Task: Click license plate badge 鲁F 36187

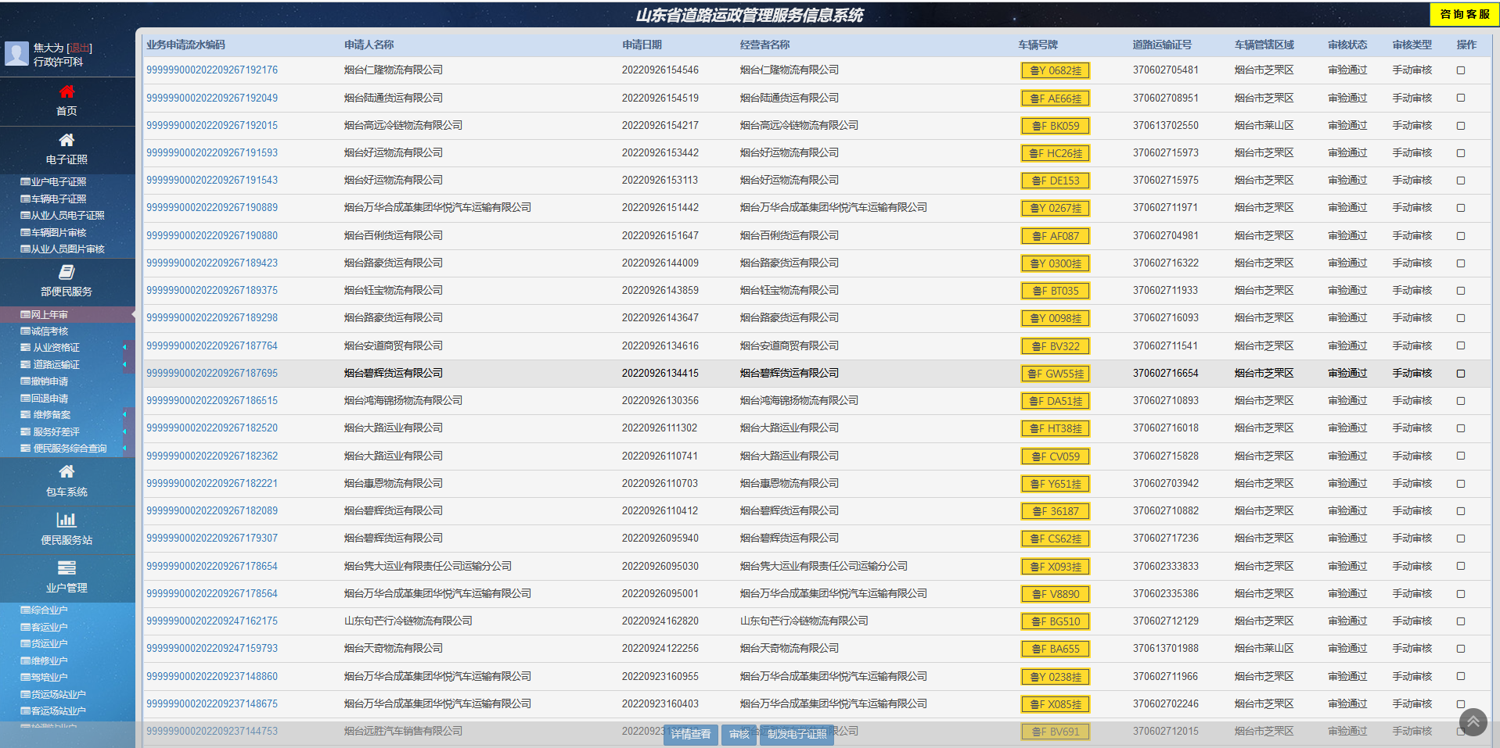Action: tap(1055, 511)
